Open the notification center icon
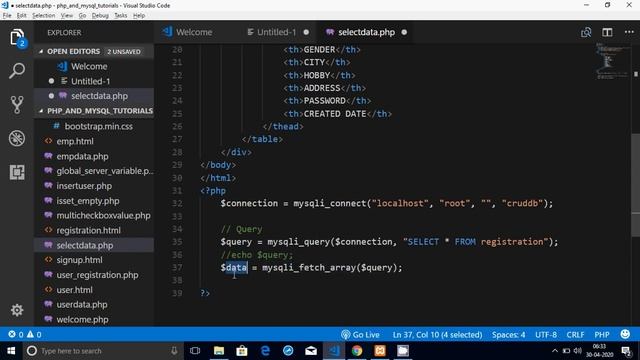This screenshot has width=640, height=360. [626, 351]
